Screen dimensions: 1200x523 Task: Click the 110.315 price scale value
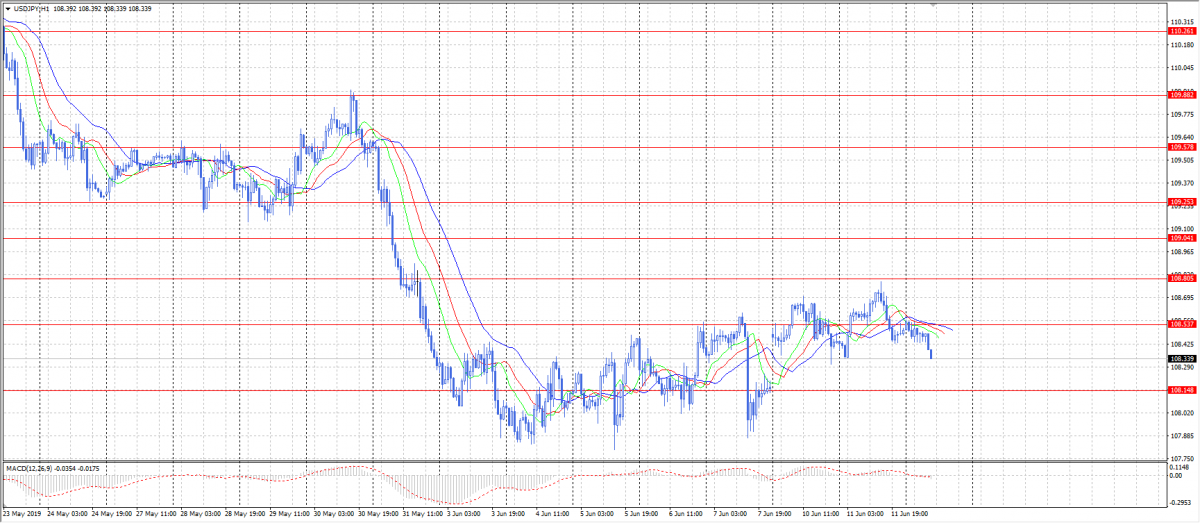1182,21
